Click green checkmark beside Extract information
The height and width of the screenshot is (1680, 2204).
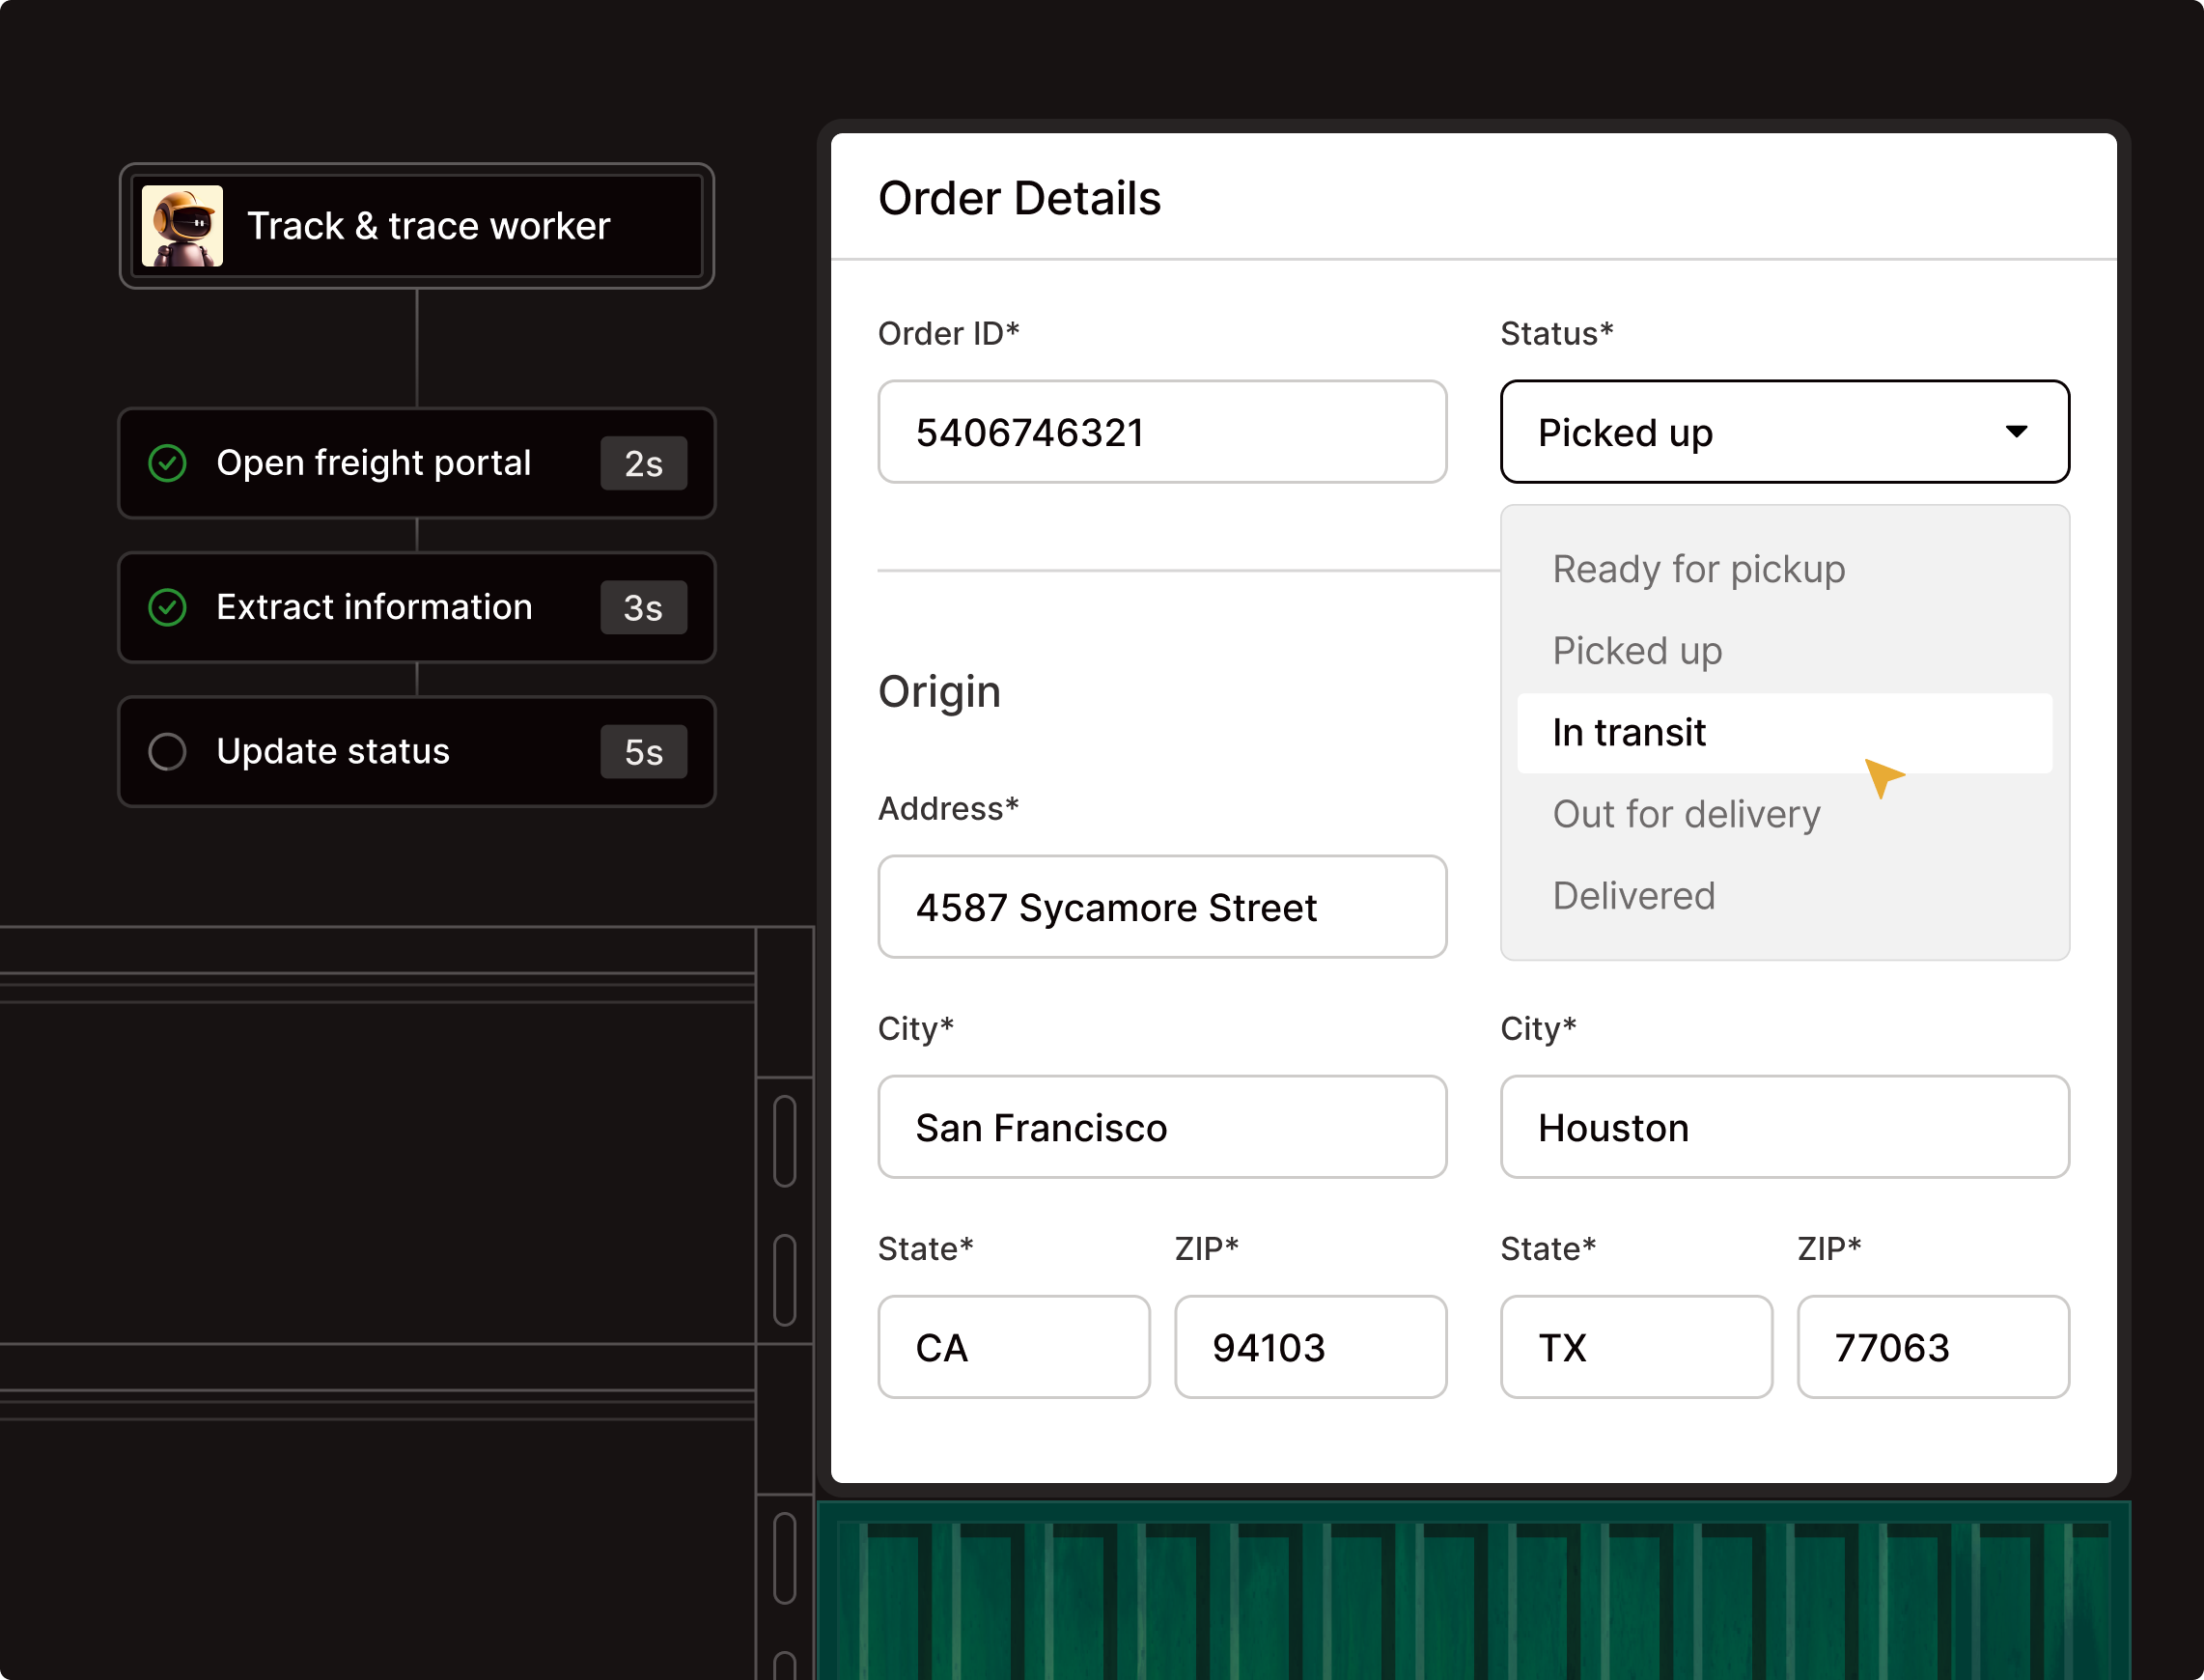(167, 607)
